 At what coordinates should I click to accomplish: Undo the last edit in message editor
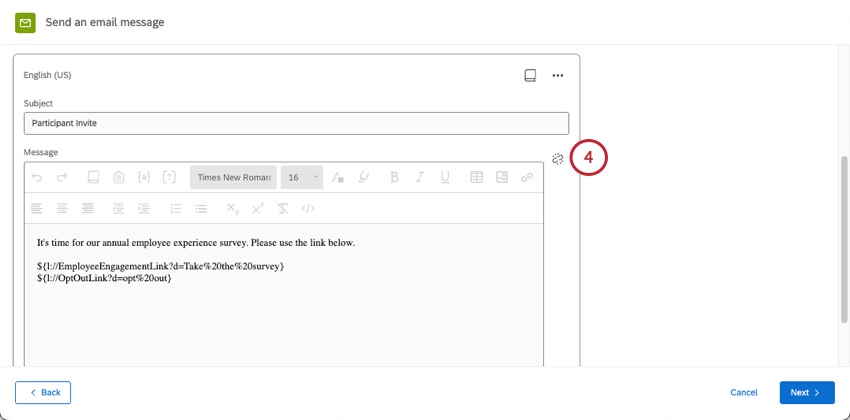pyautogui.click(x=37, y=177)
